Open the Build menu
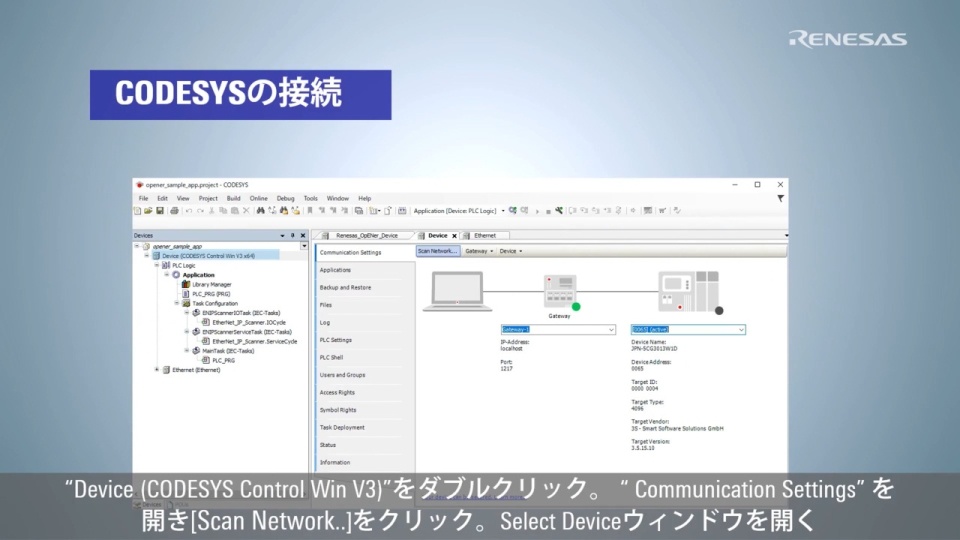The image size is (960, 540). pyautogui.click(x=233, y=198)
